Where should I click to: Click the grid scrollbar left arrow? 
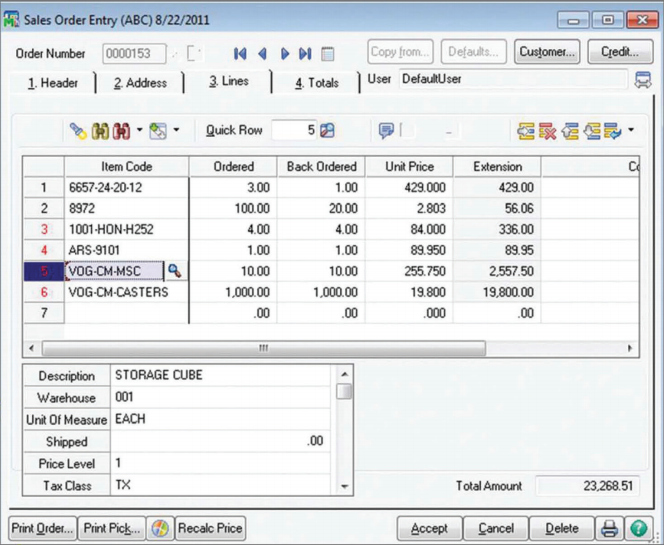31,349
